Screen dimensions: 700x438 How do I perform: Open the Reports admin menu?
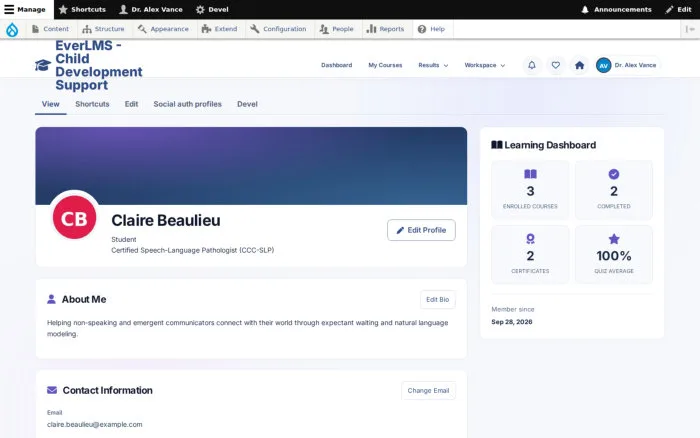385,29
